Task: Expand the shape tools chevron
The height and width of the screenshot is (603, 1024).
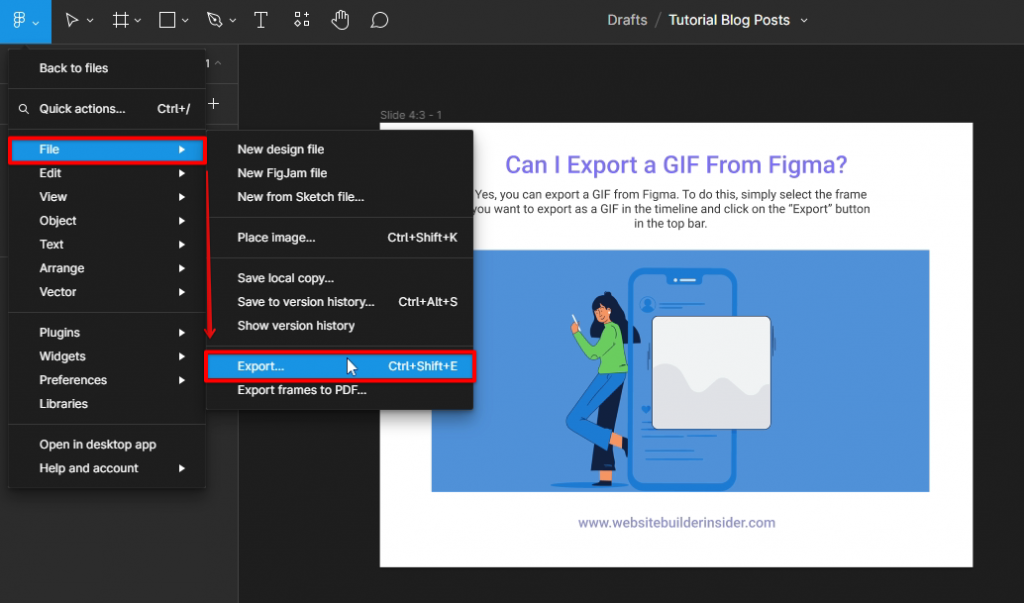Action: 186,21
